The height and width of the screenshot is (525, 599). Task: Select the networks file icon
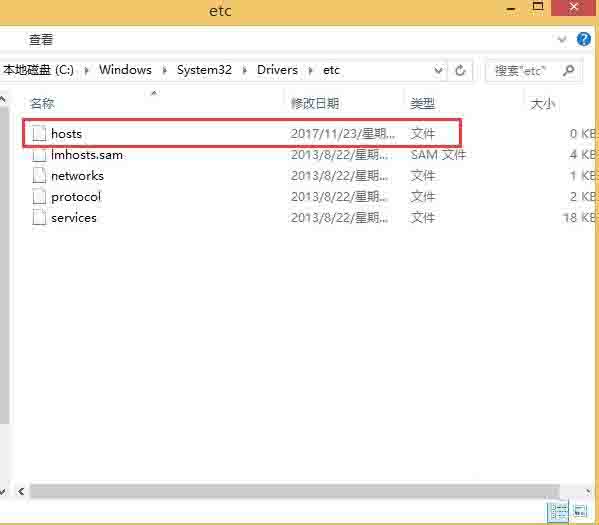39,175
